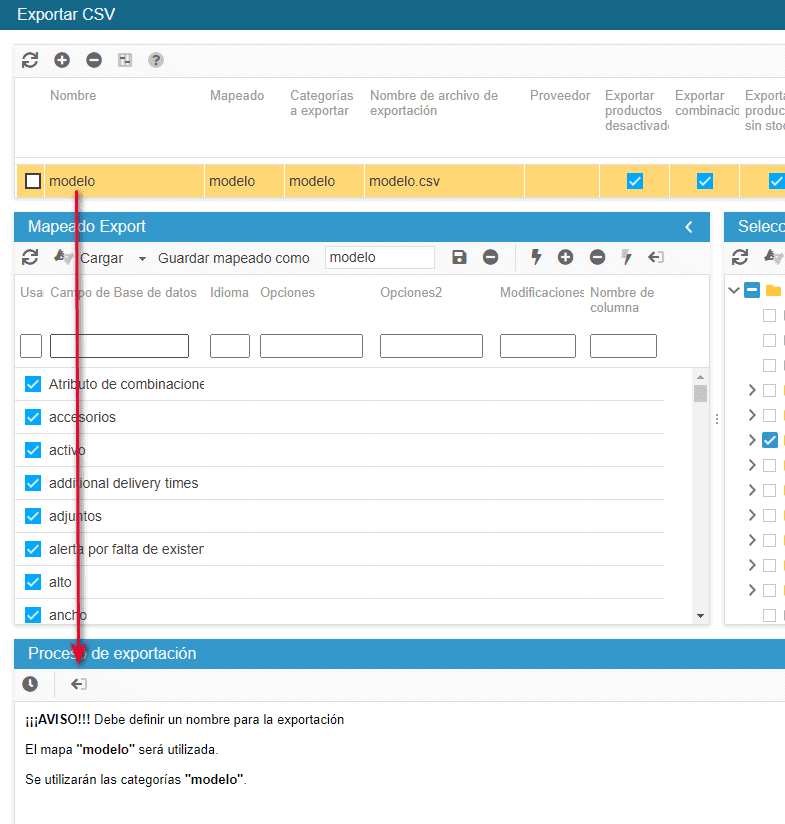
Task: Delete the saved mapping with the minus icon
Action: pos(491,257)
